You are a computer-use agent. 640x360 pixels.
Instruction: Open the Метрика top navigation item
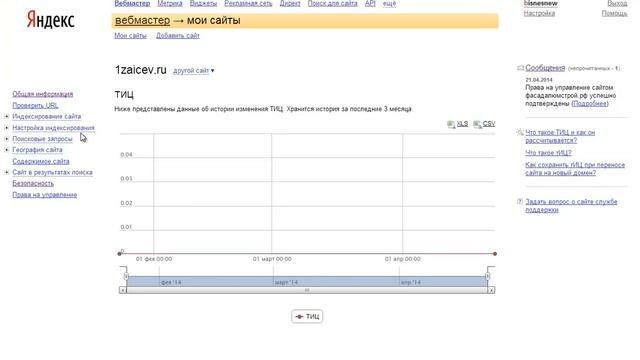click(x=170, y=3)
